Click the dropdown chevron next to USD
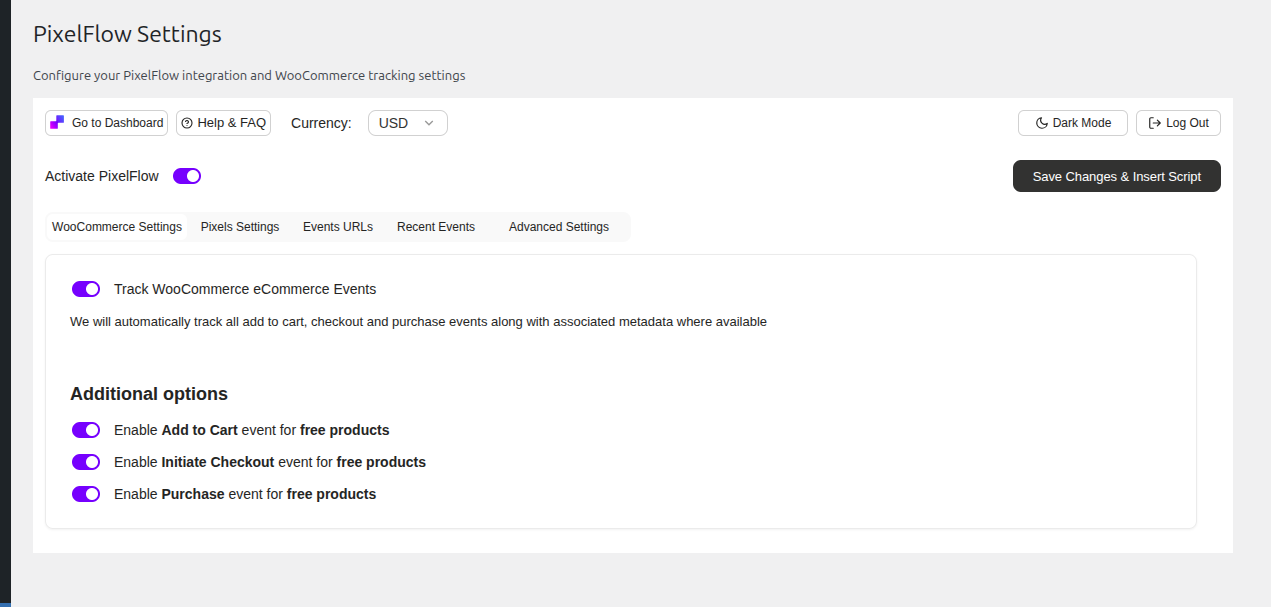This screenshot has width=1271, height=607. (x=429, y=122)
